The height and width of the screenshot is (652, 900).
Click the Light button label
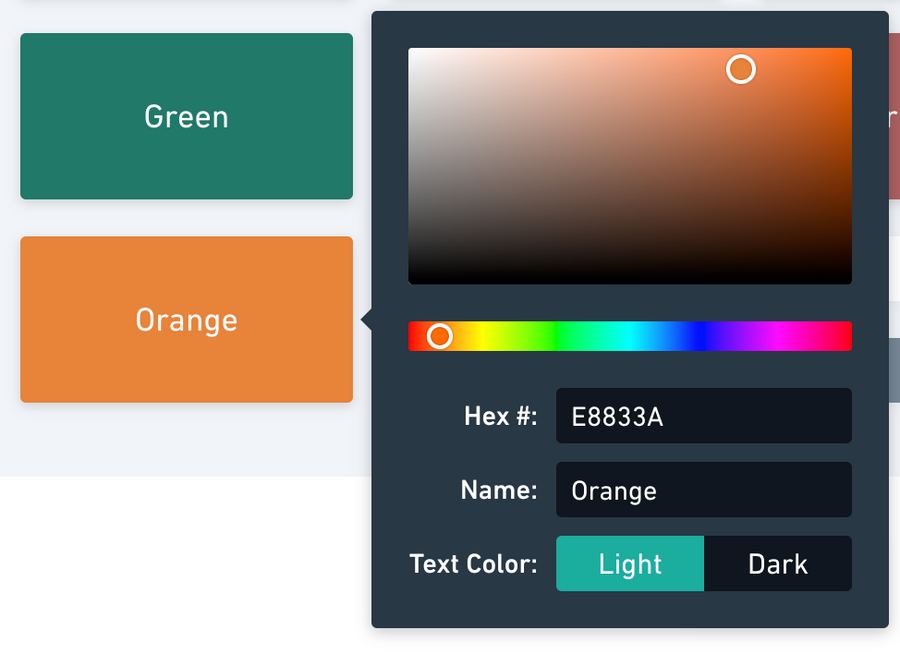(630, 564)
